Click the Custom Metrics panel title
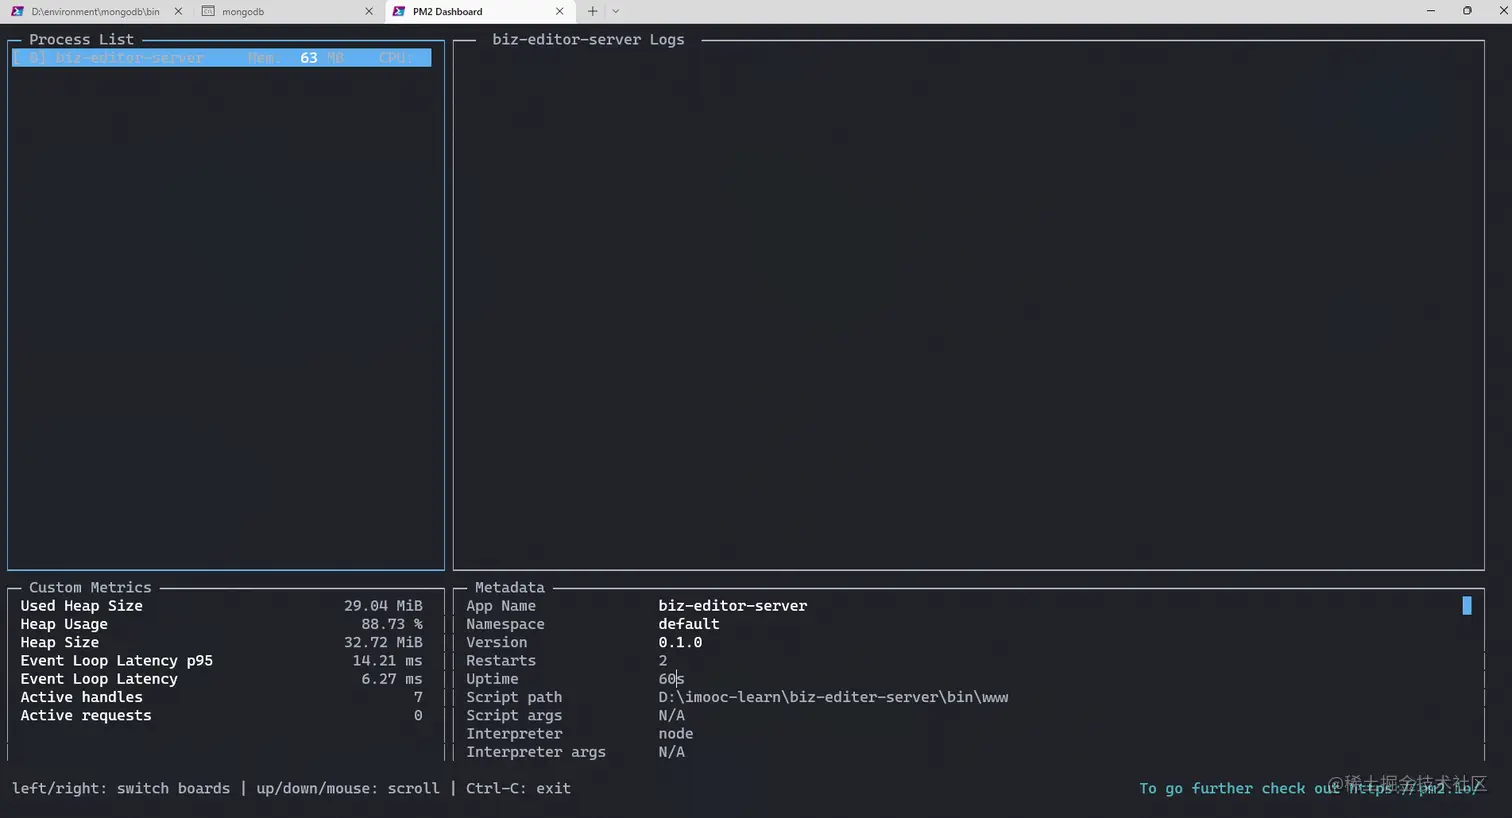 [x=90, y=588]
